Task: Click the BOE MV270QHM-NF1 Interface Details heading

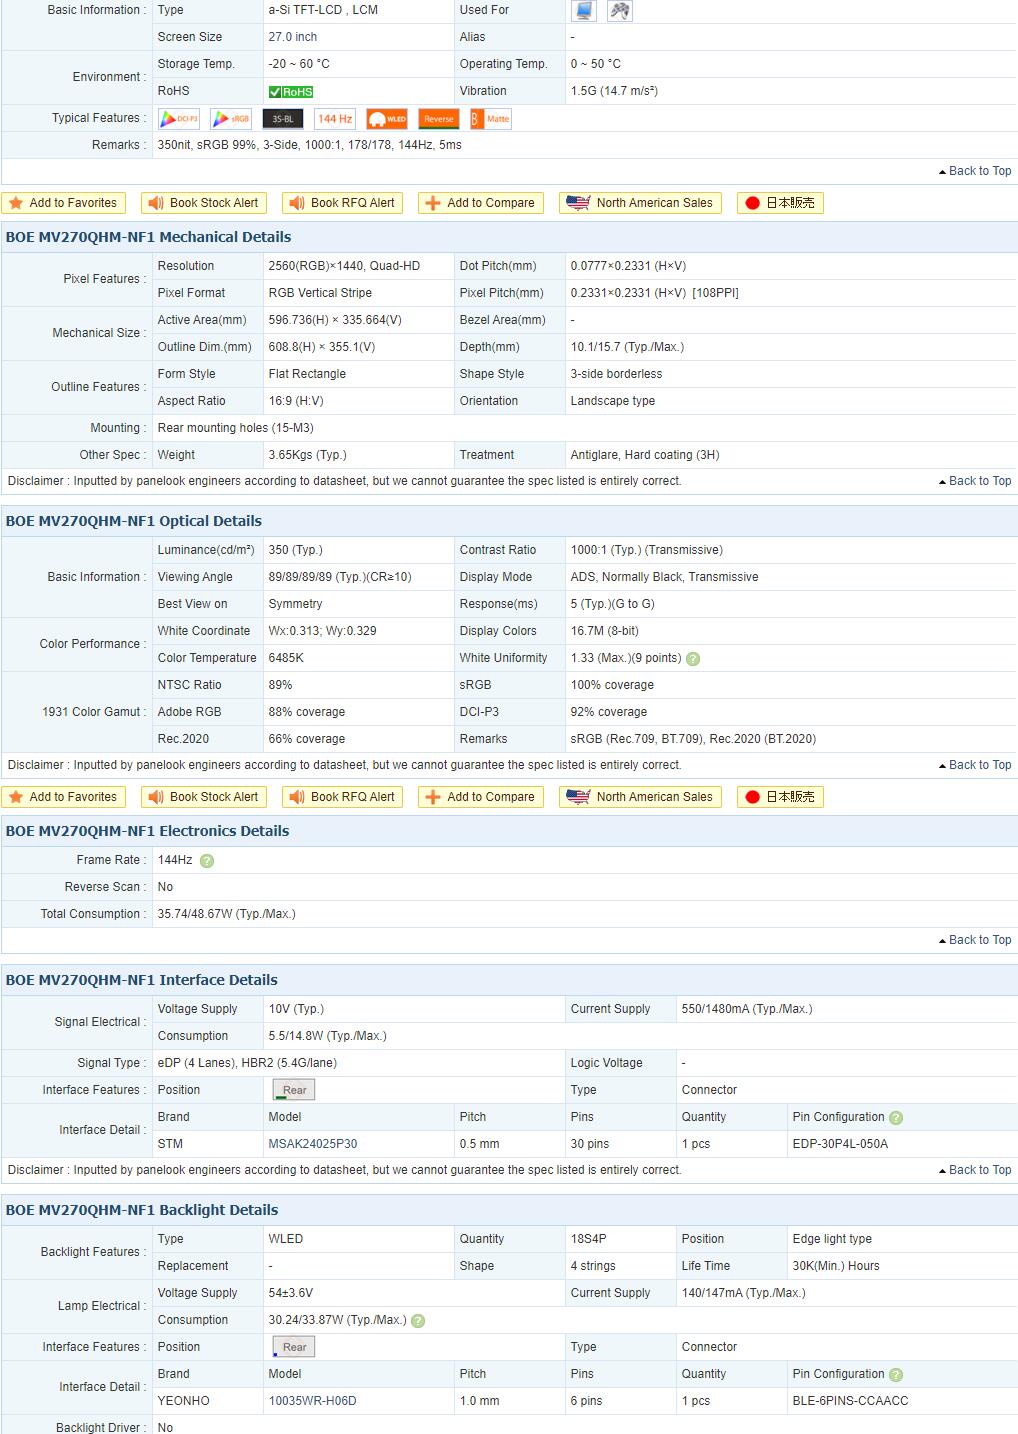Action: (x=142, y=980)
